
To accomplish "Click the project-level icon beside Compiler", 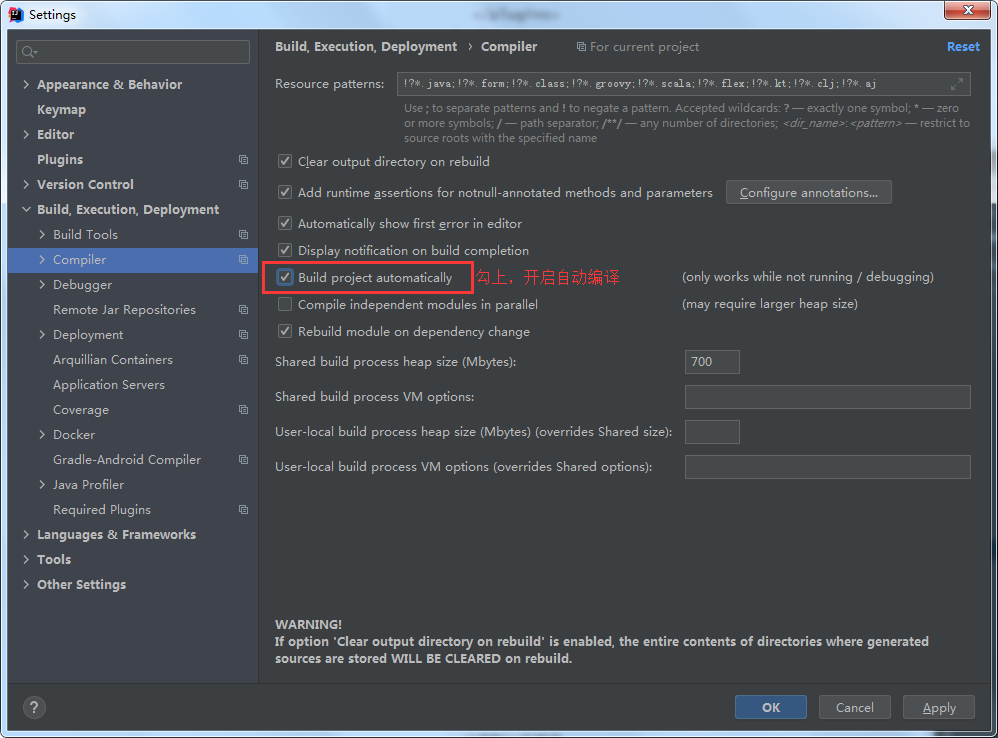I will 243,260.
